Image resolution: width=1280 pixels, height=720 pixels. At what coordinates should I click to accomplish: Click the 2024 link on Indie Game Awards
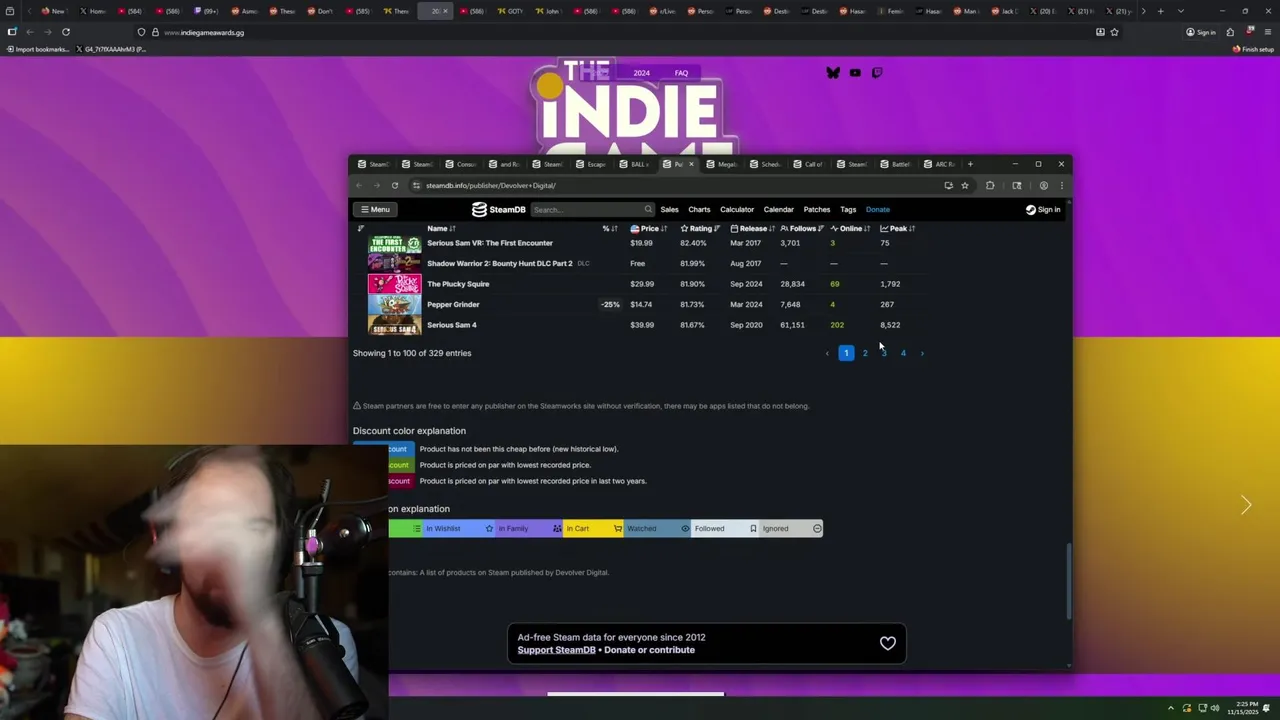point(641,73)
